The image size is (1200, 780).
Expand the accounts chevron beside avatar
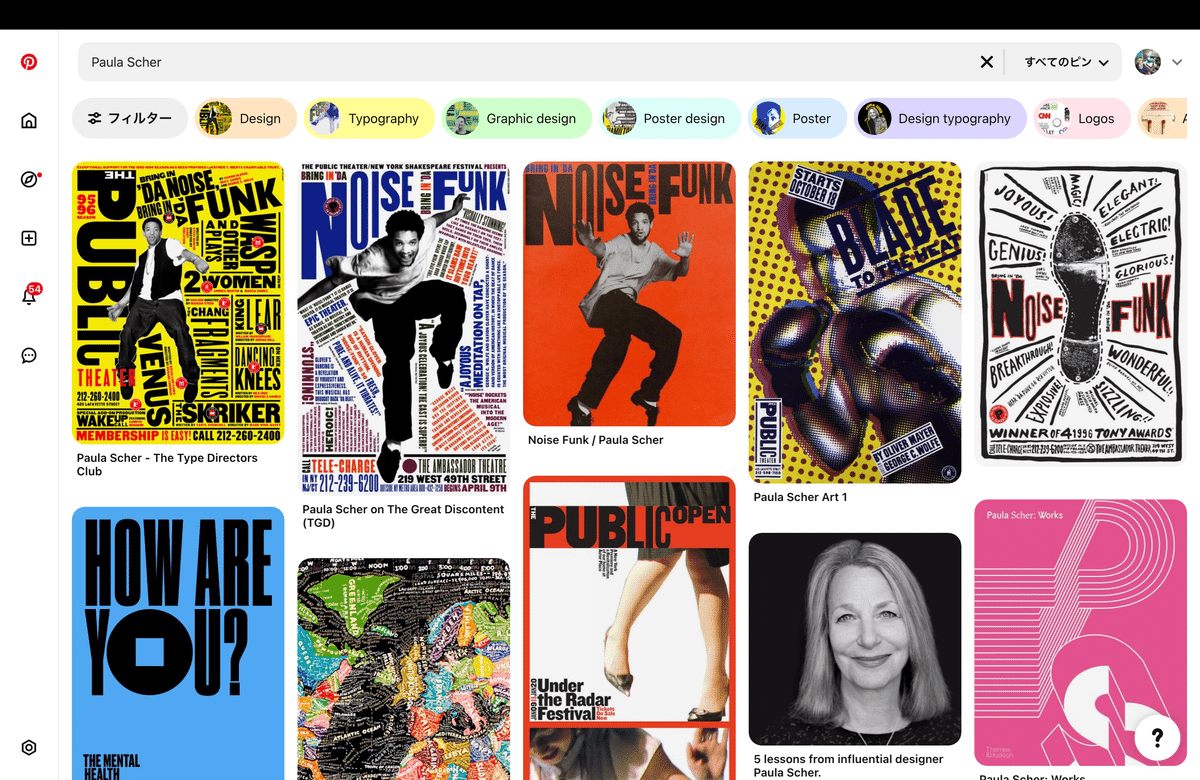point(1177,62)
